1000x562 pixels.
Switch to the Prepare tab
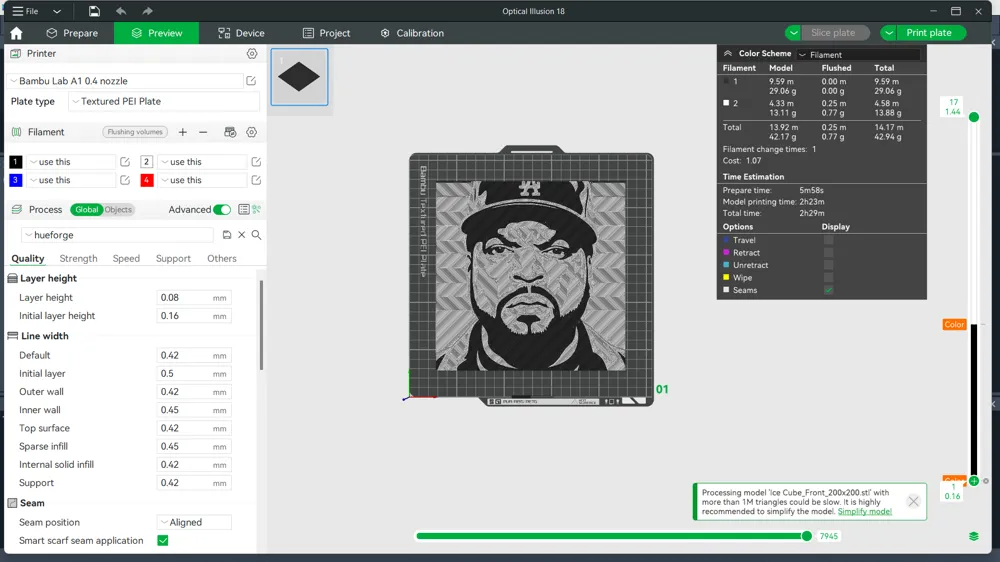point(73,33)
